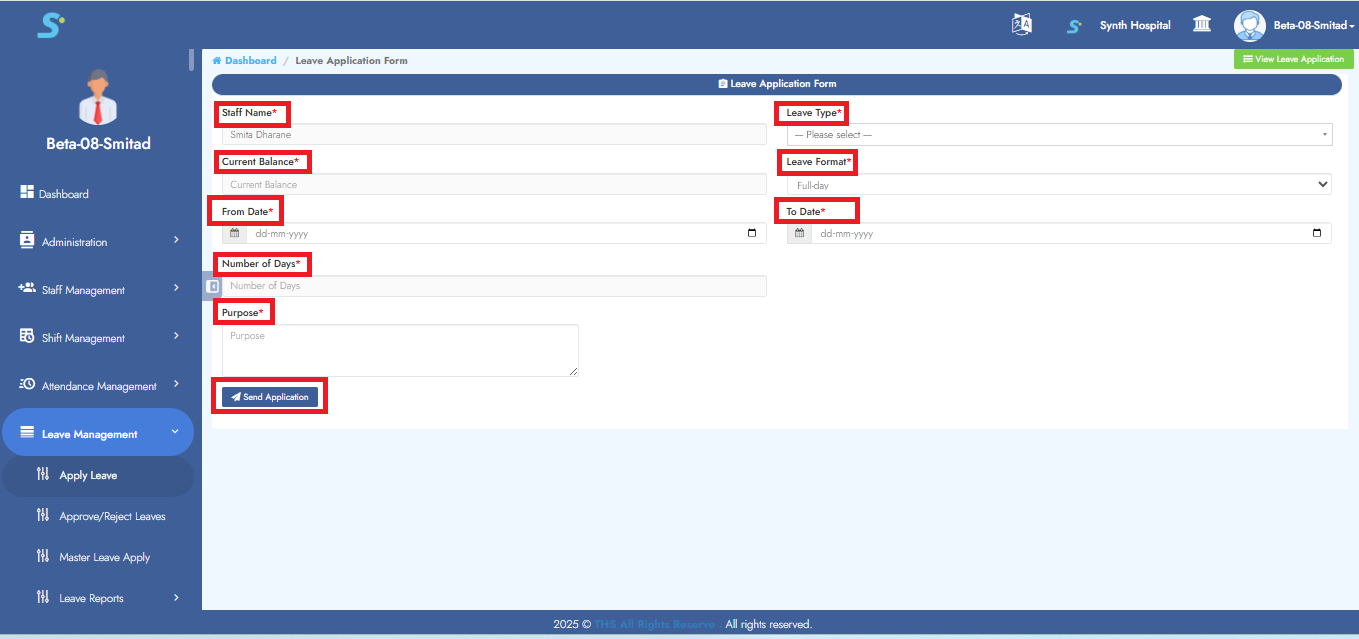This screenshot has width=1359, height=639.
Task: Click the Synth Hospital S logo
Action: (x=1073, y=26)
